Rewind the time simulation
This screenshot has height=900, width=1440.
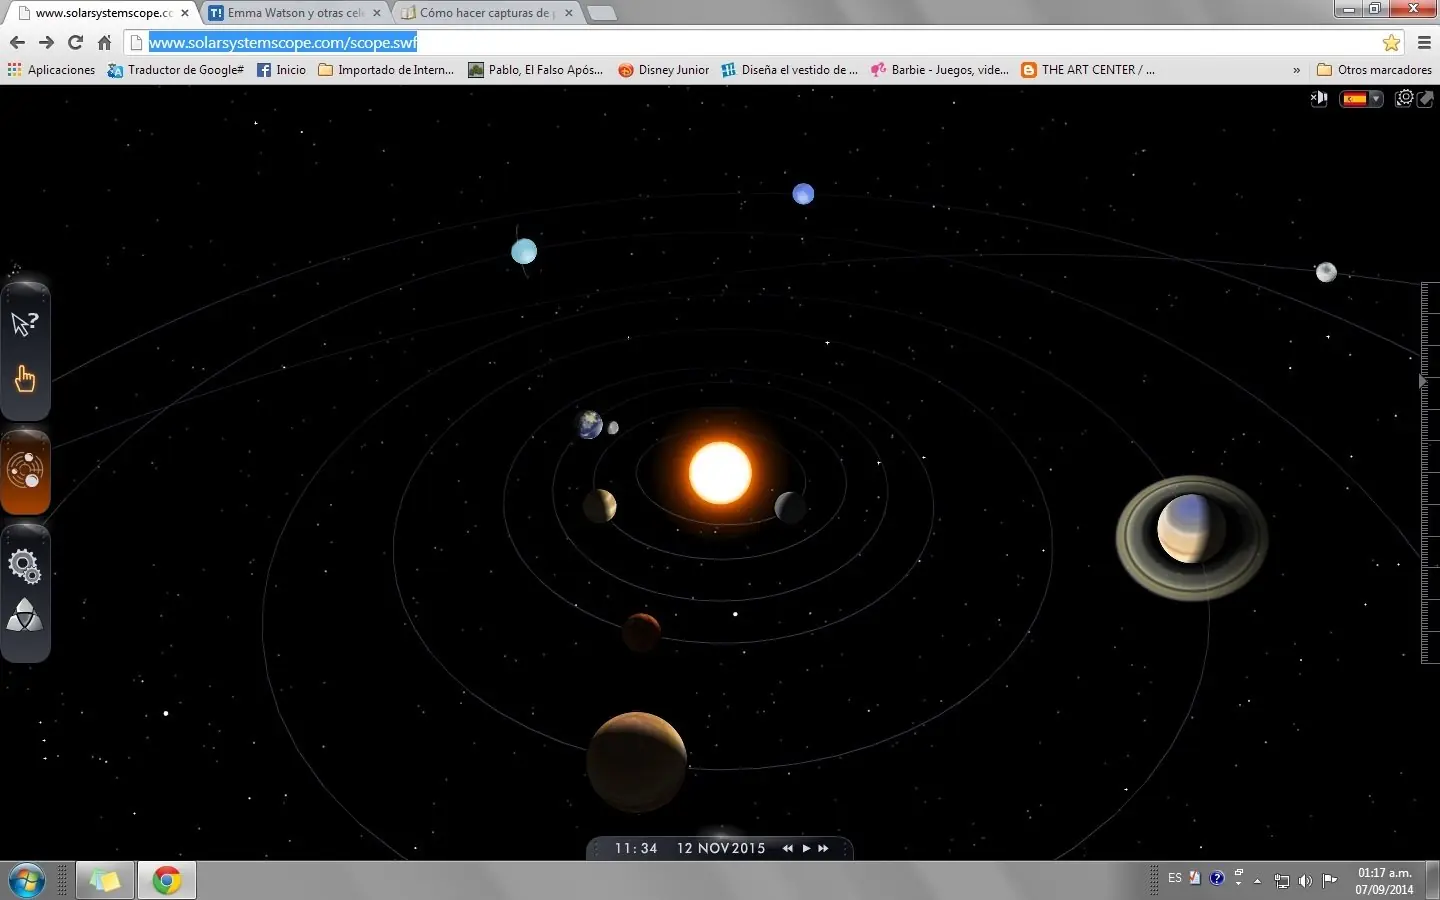(x=787, y=848)
